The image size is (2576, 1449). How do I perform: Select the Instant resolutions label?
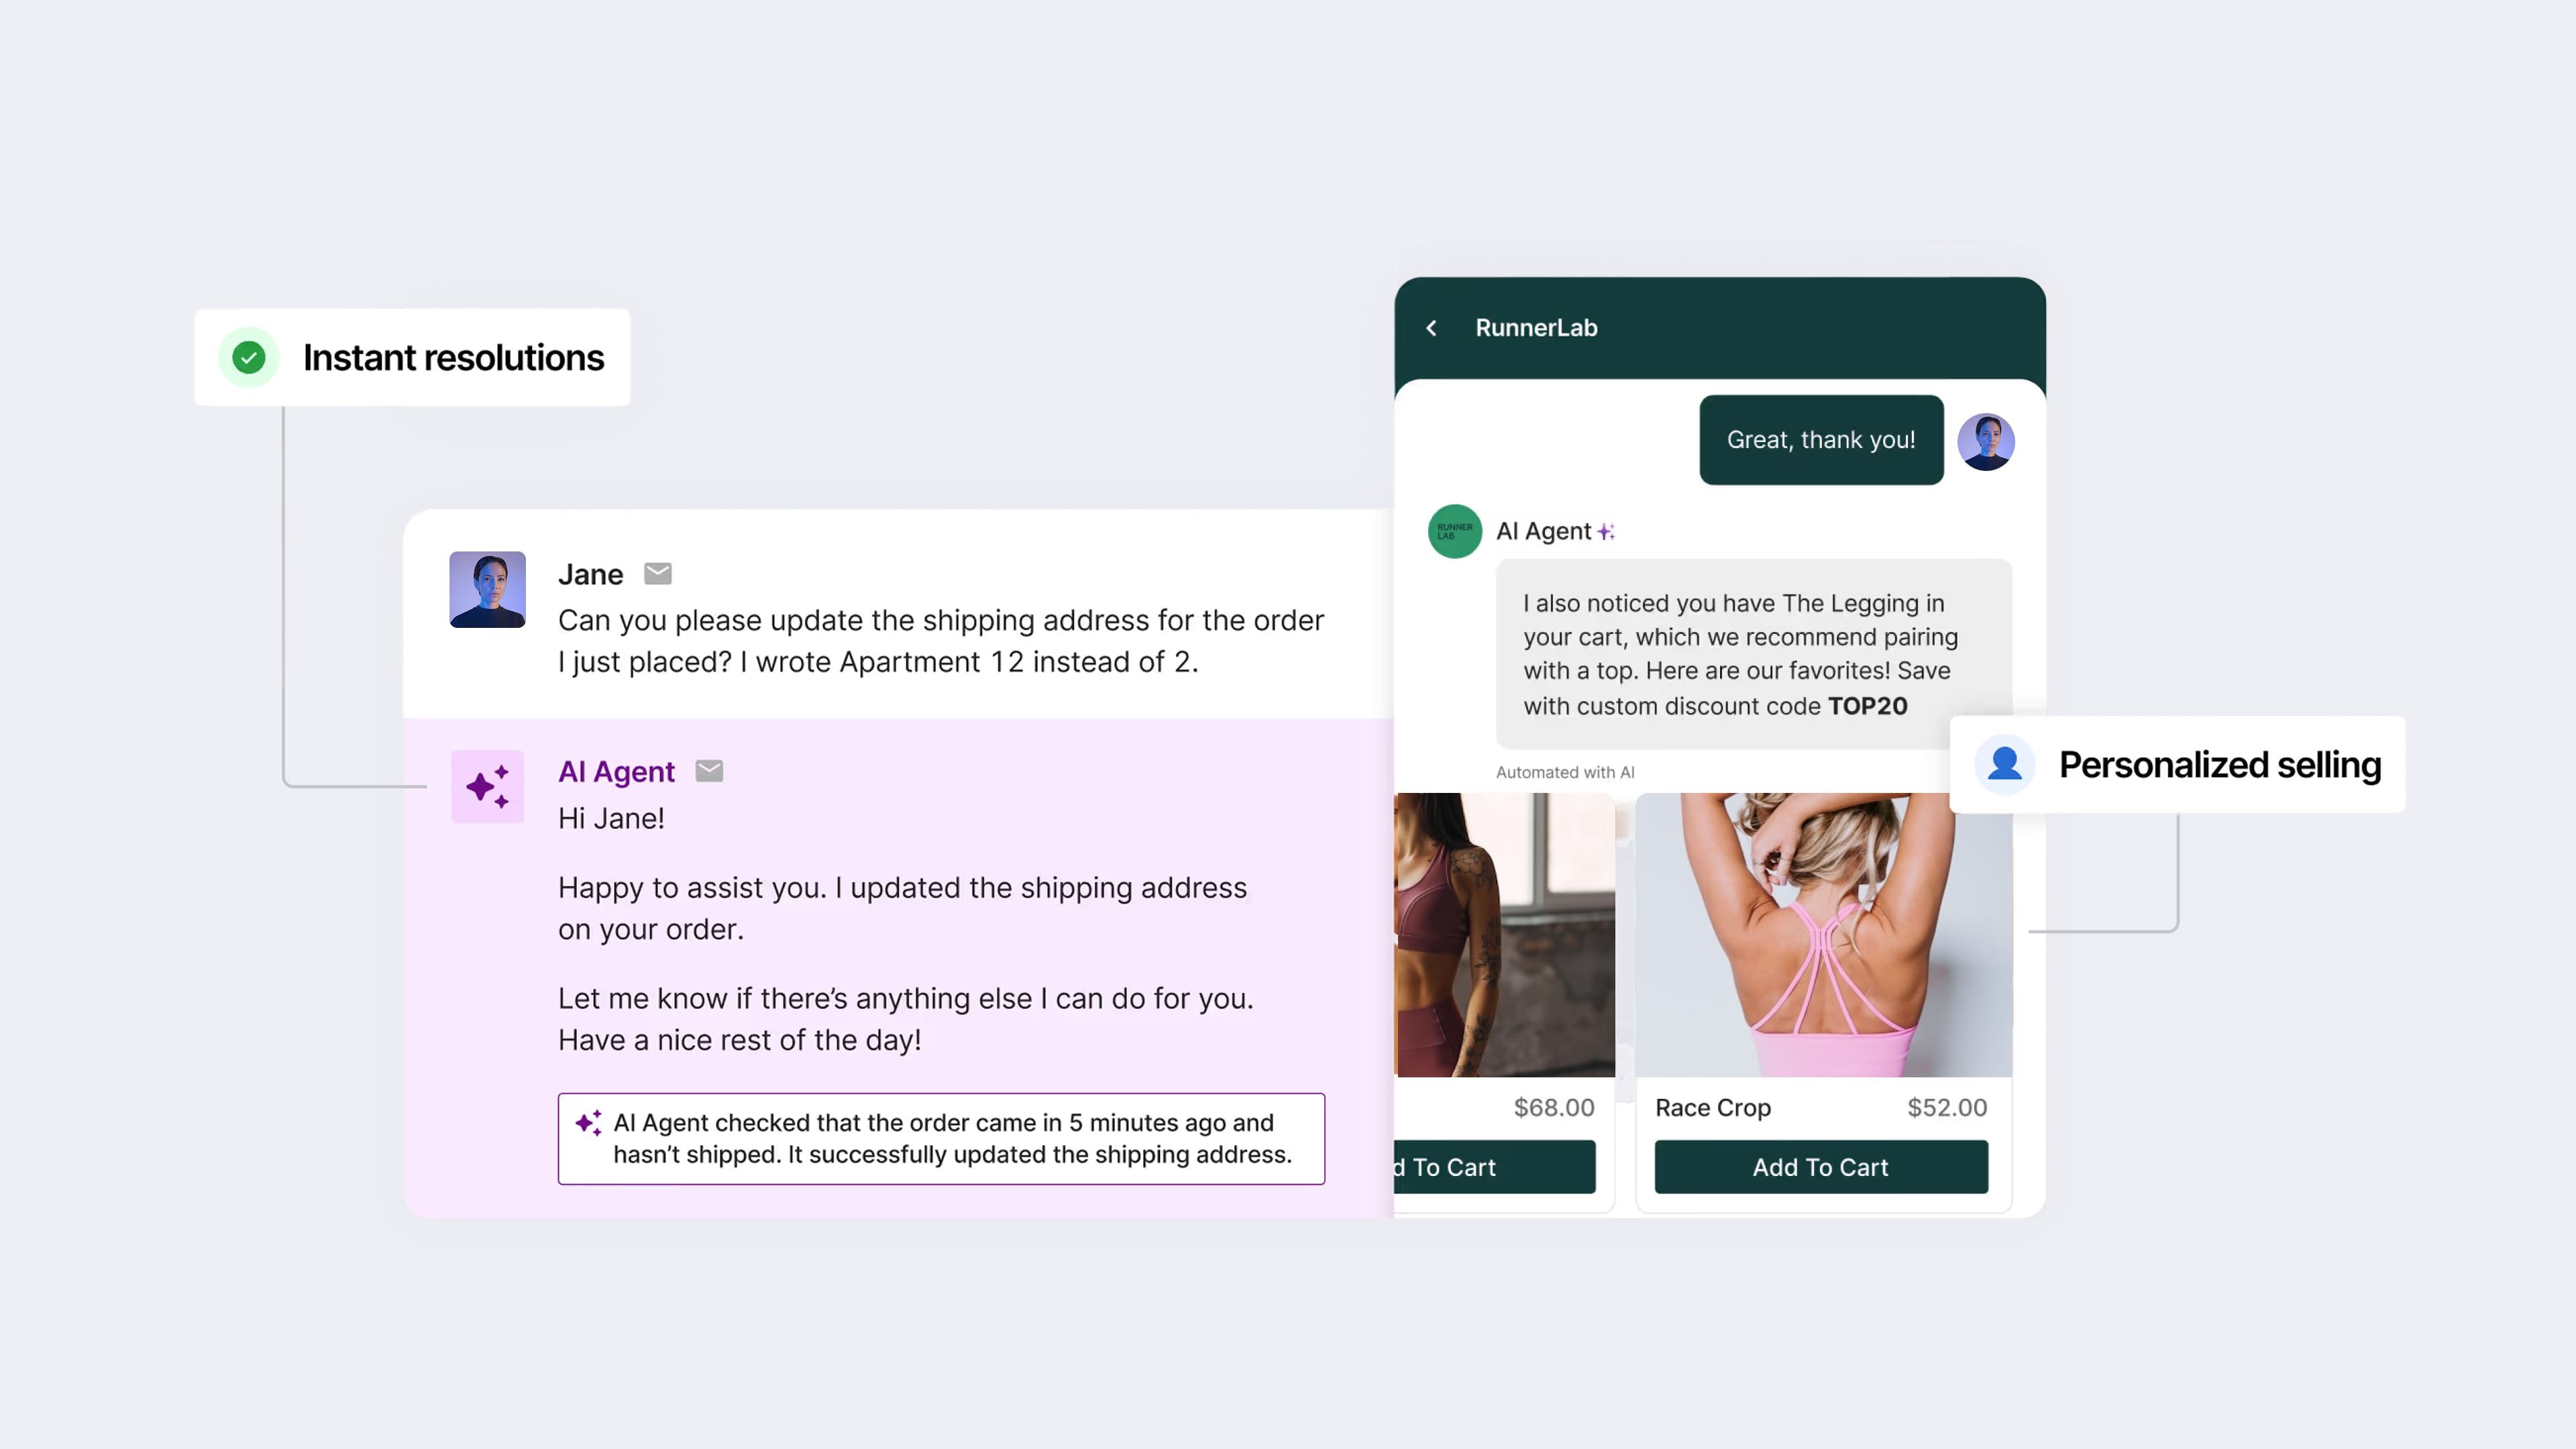[453, 357]
